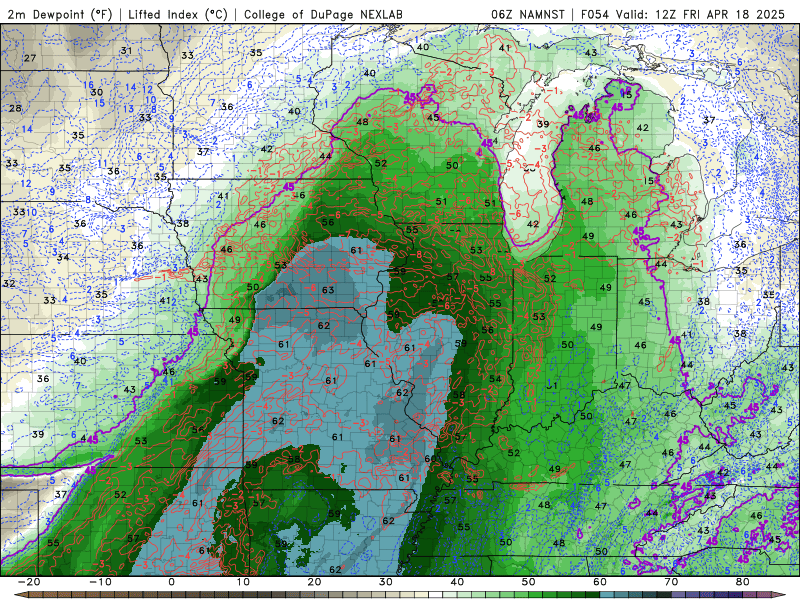
Task: Click the -10 label on the color scale
Action: point(100,582)
